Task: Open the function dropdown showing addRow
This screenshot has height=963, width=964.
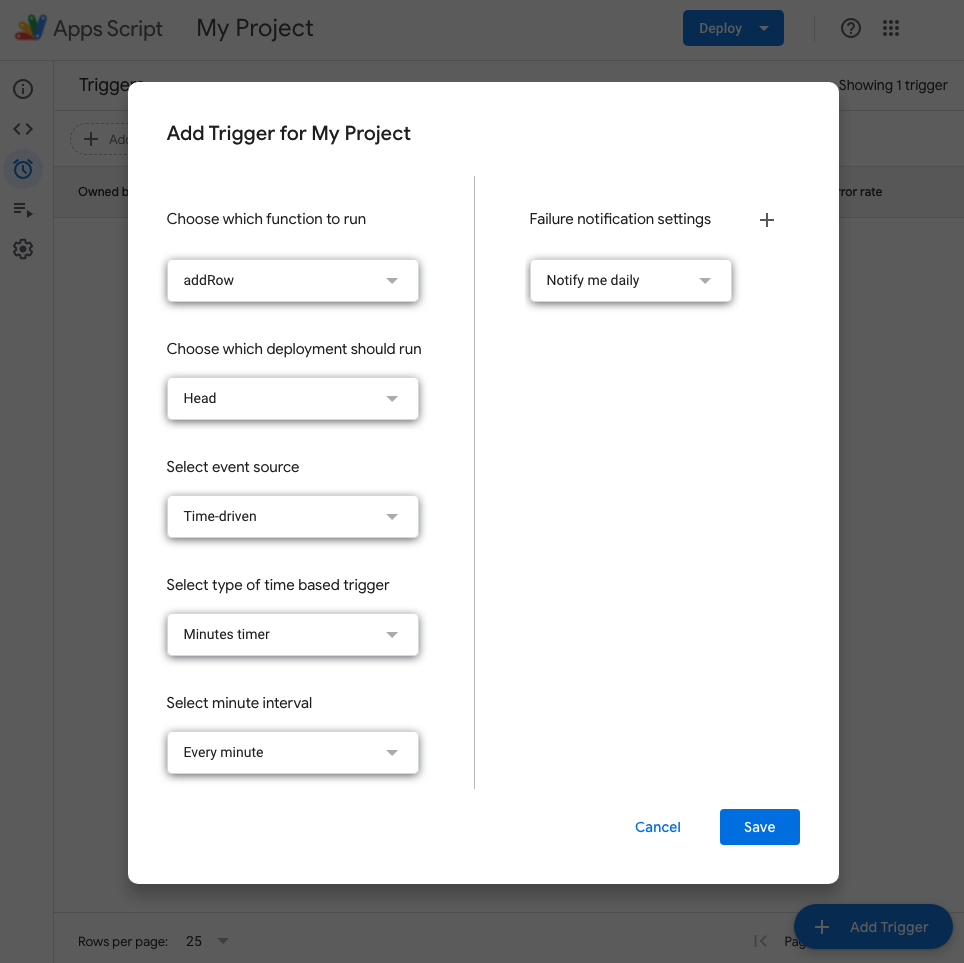Action: 292,280
